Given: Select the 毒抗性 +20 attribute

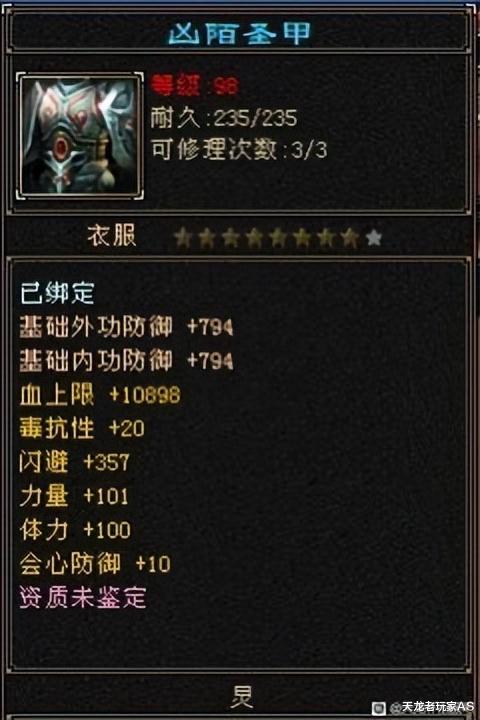Looking at the screenshot, I should (x=82, y=428).
